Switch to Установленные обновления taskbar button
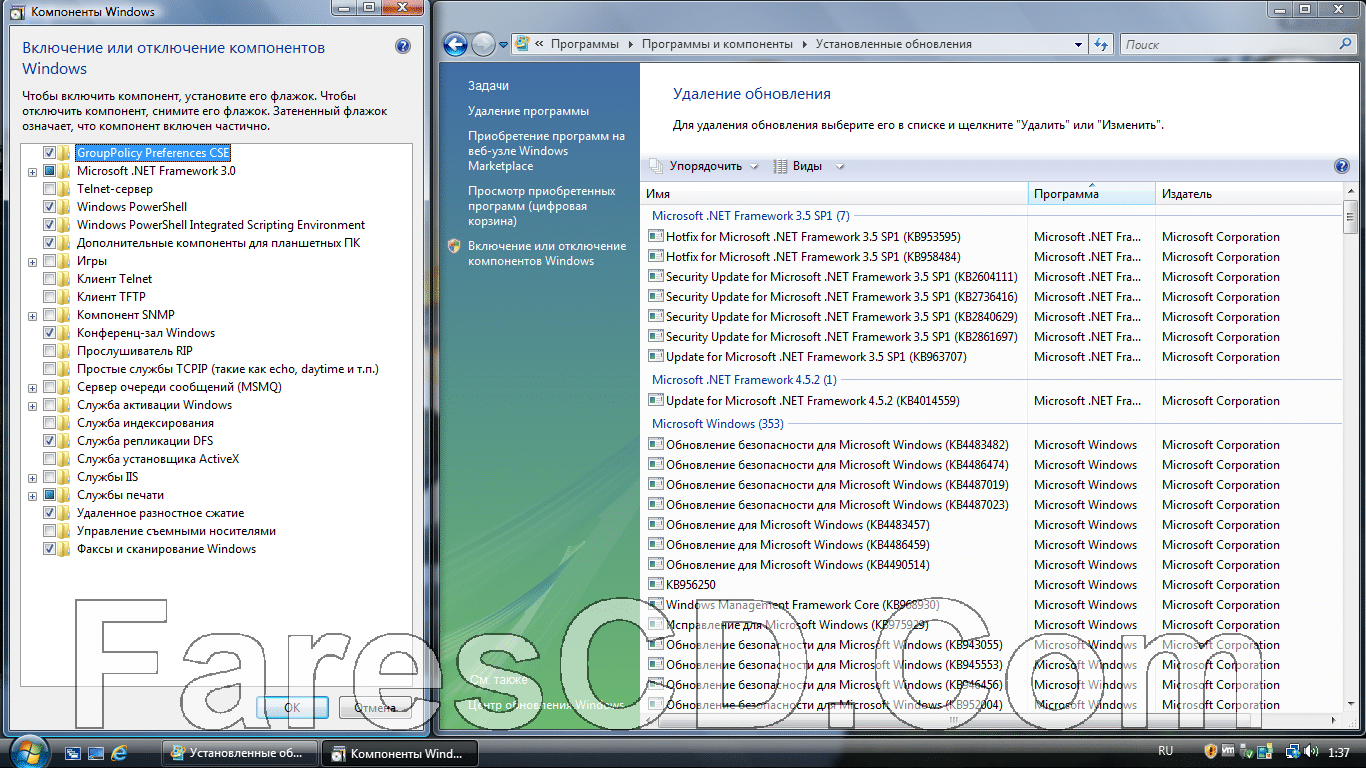This screenshot has height=768, width=1366. (241, 753)
